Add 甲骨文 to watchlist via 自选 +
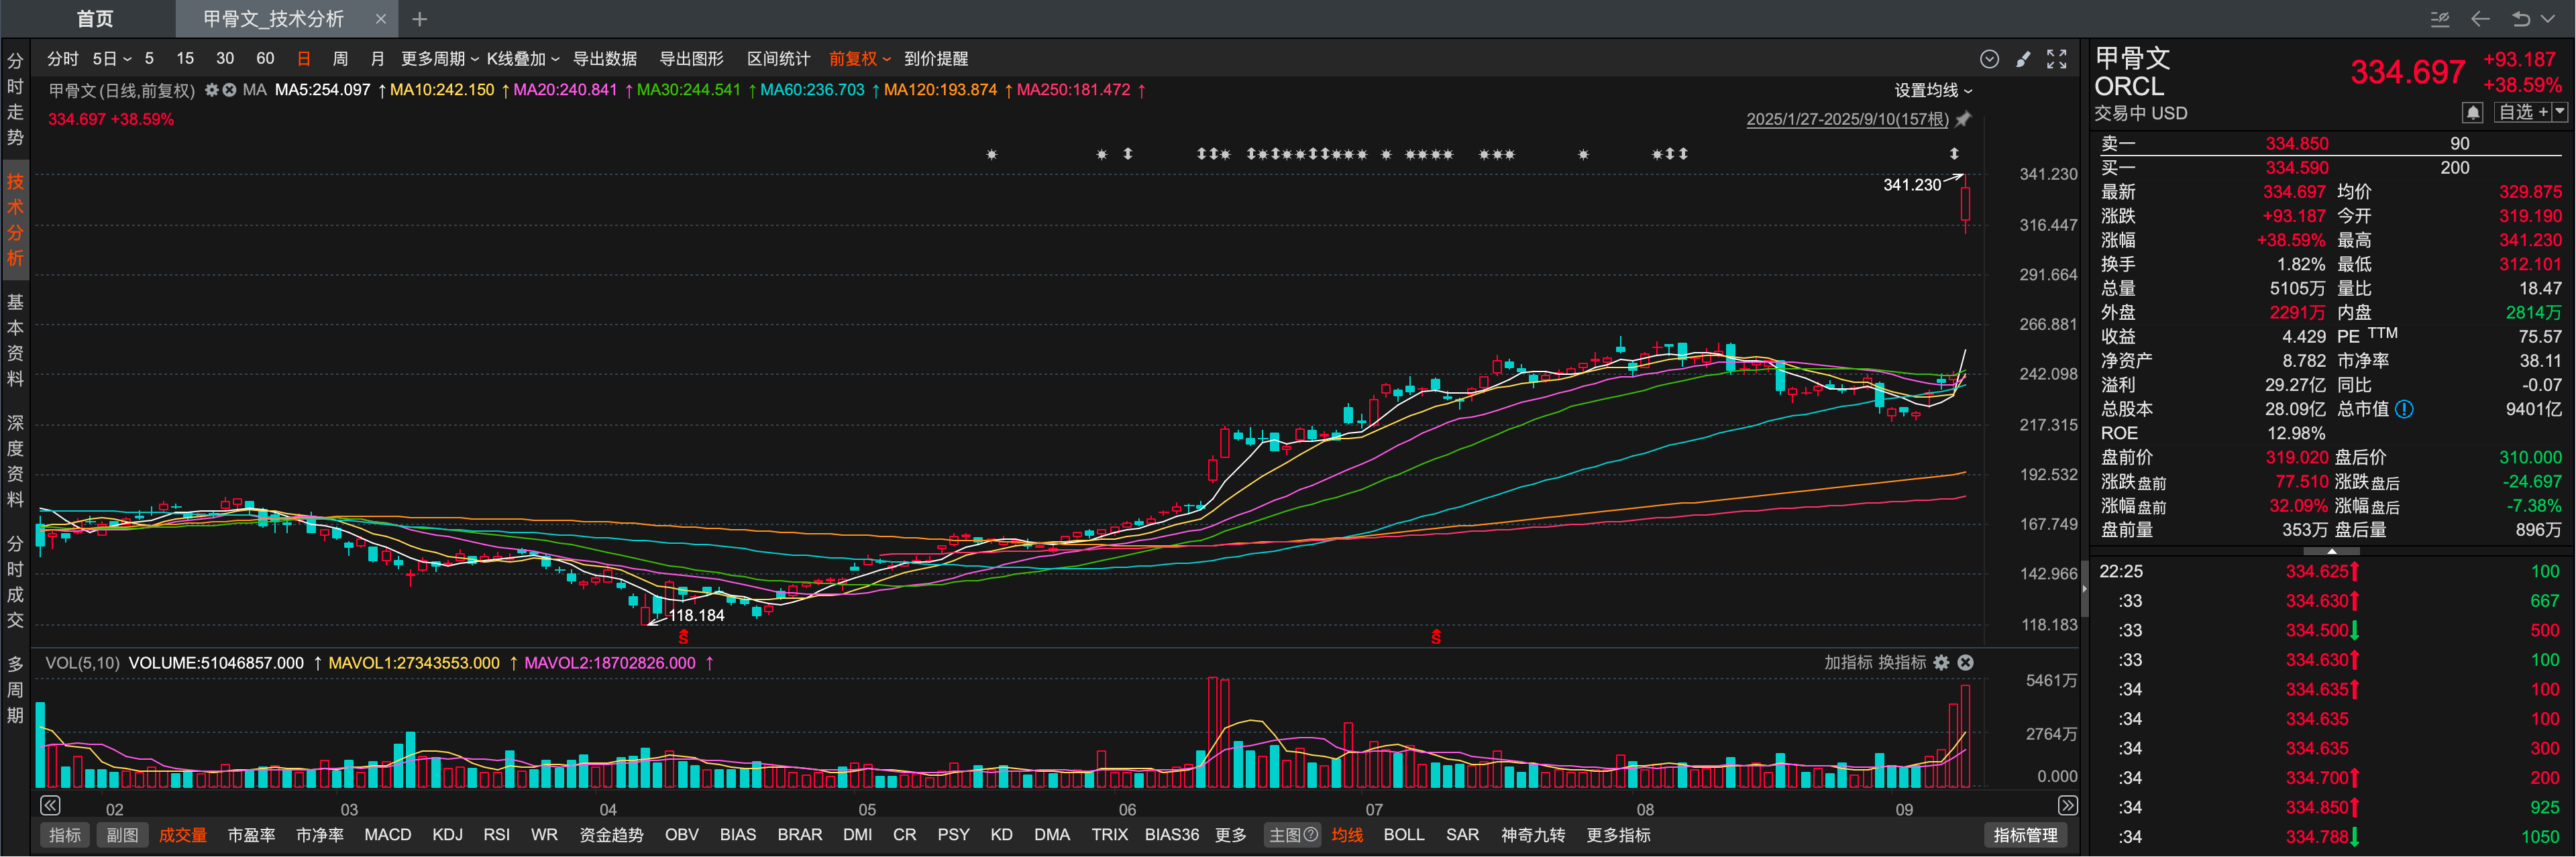The width and height of the screenshot is (2576, 857). tap(2522, 112)
